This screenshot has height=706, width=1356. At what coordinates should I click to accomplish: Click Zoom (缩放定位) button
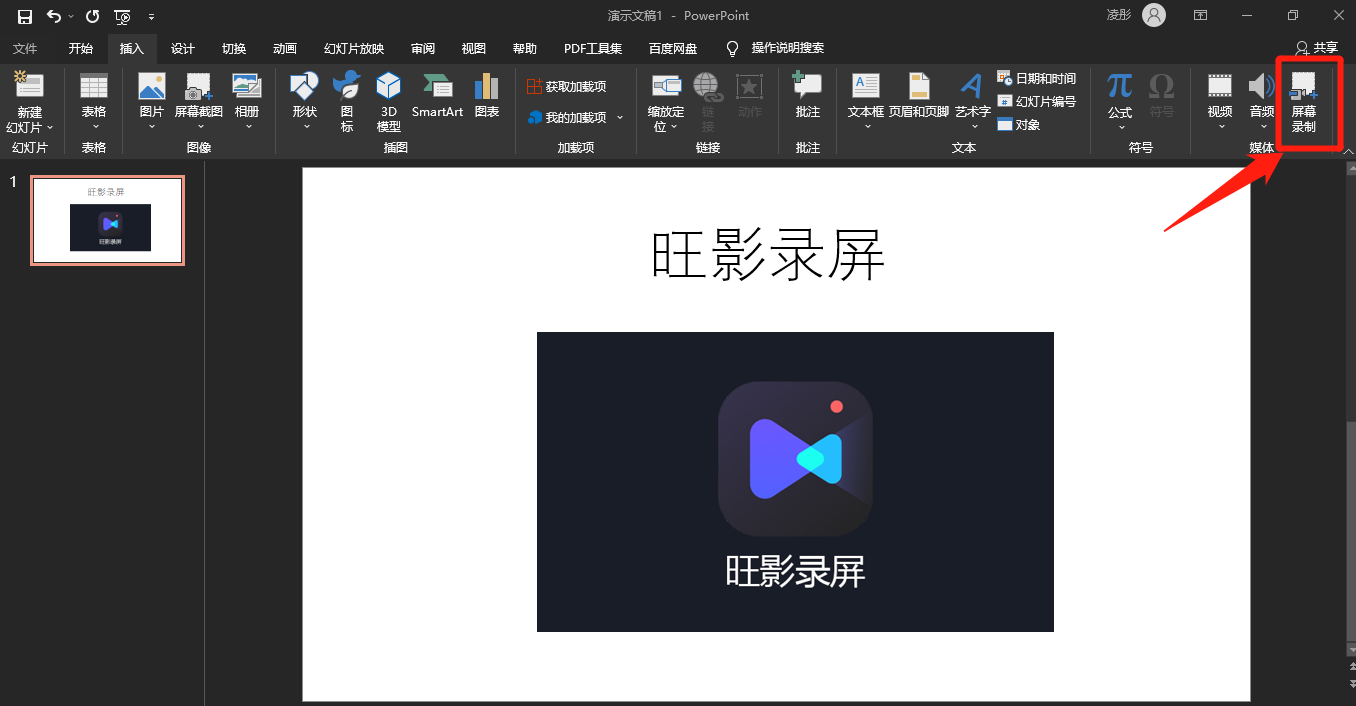click(666, 103)
